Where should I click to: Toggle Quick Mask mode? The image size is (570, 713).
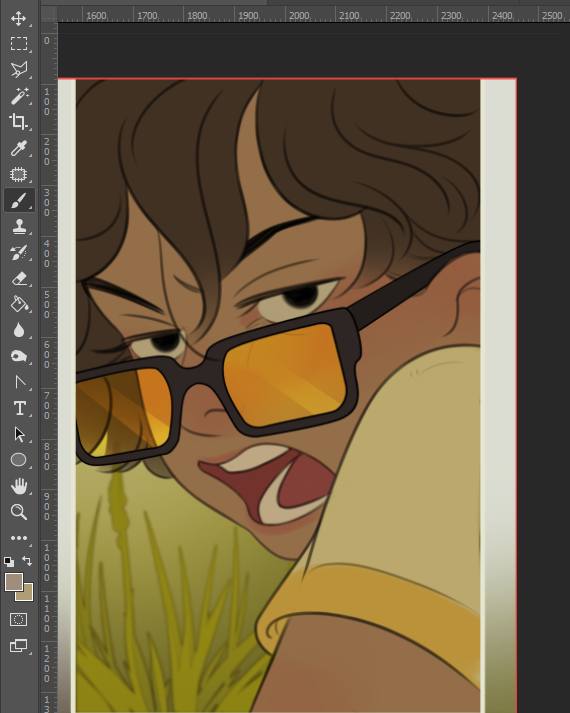click(x=19, y=619)
